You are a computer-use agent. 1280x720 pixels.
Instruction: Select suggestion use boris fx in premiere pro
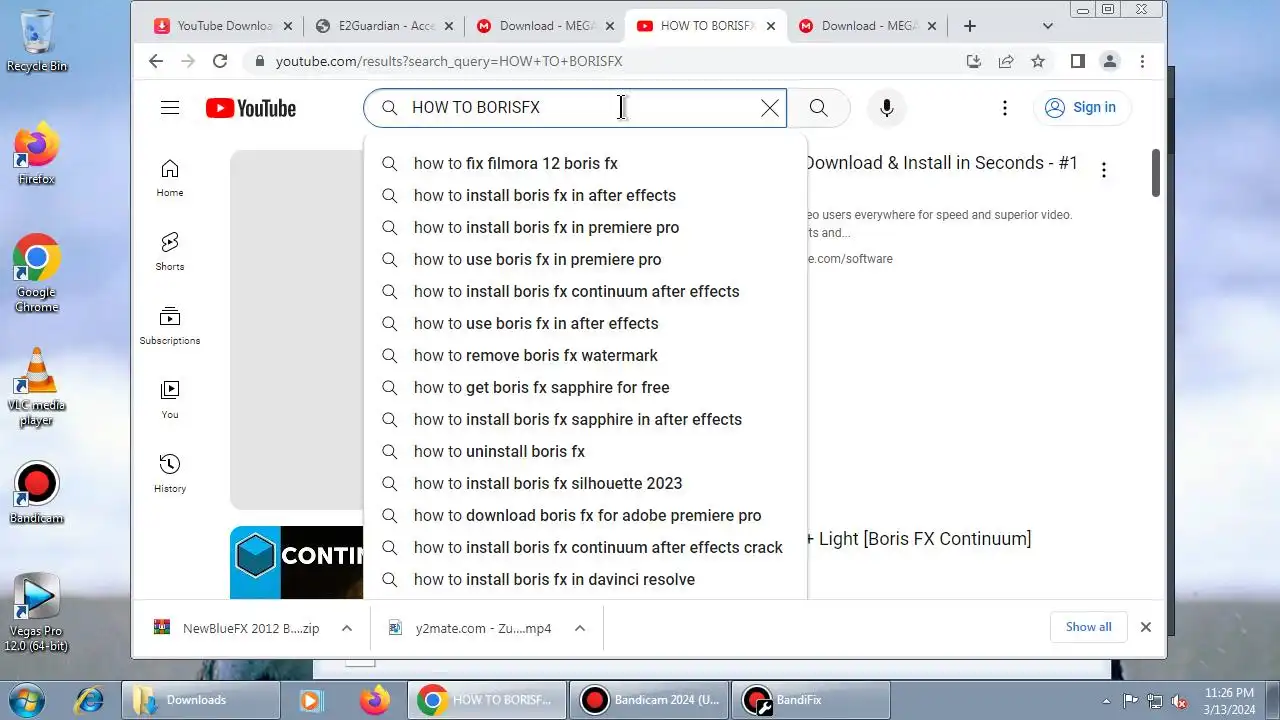[x=585, y=259]
